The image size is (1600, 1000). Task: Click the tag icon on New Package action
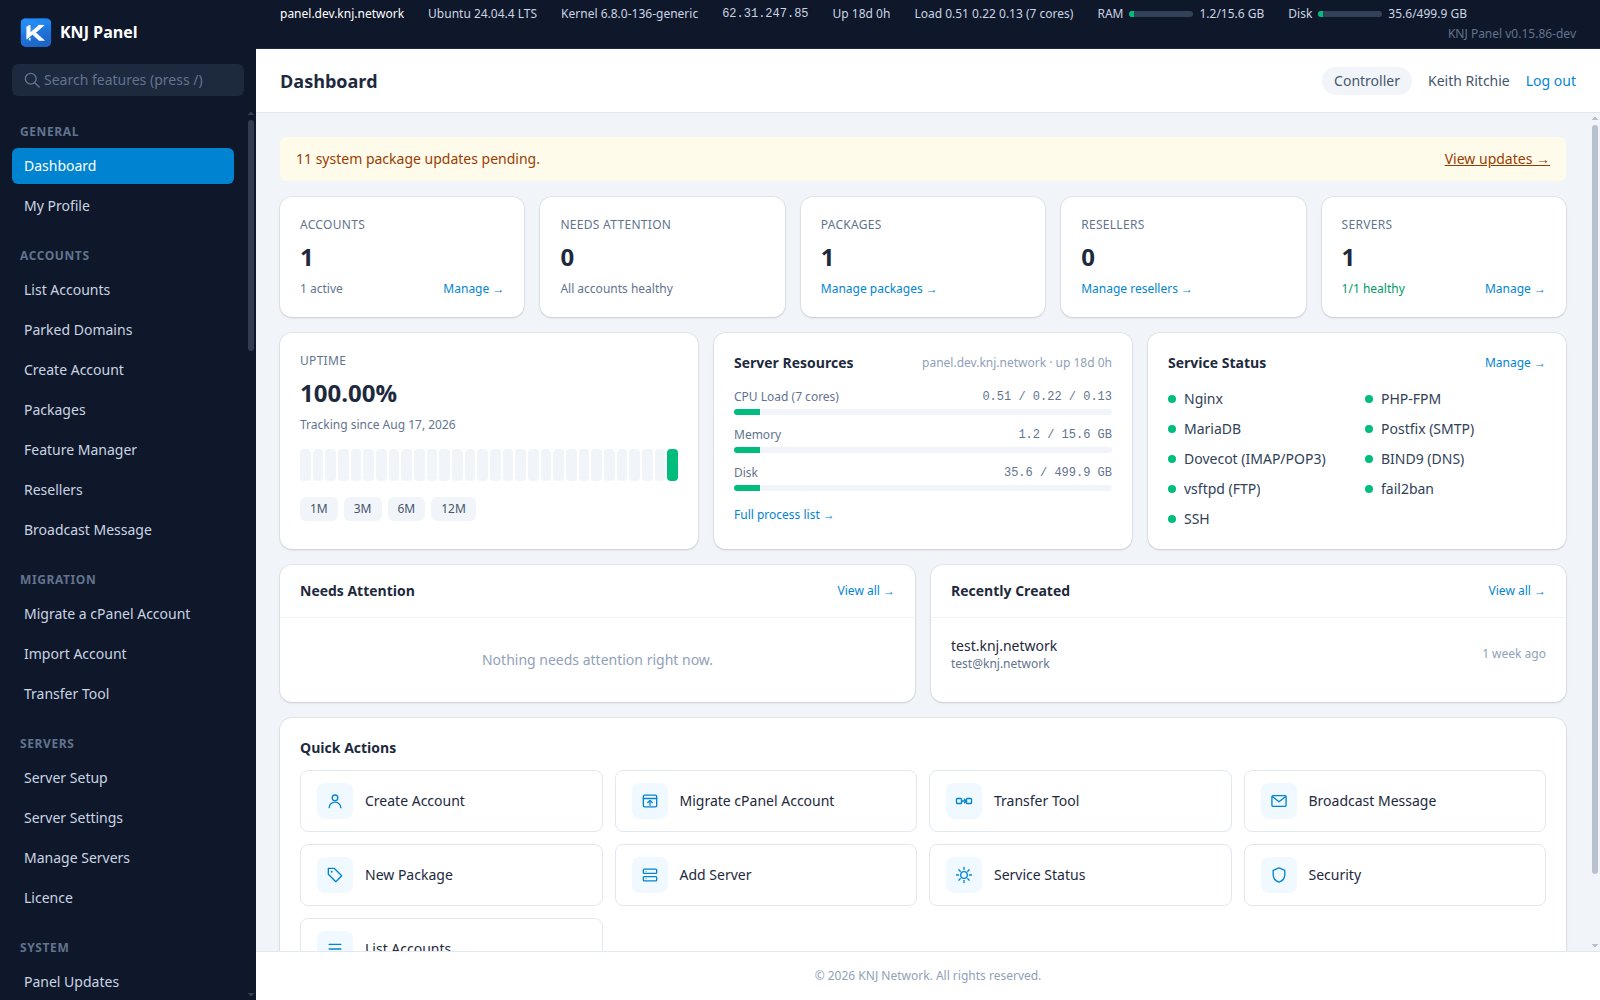(x=335, y=875)
